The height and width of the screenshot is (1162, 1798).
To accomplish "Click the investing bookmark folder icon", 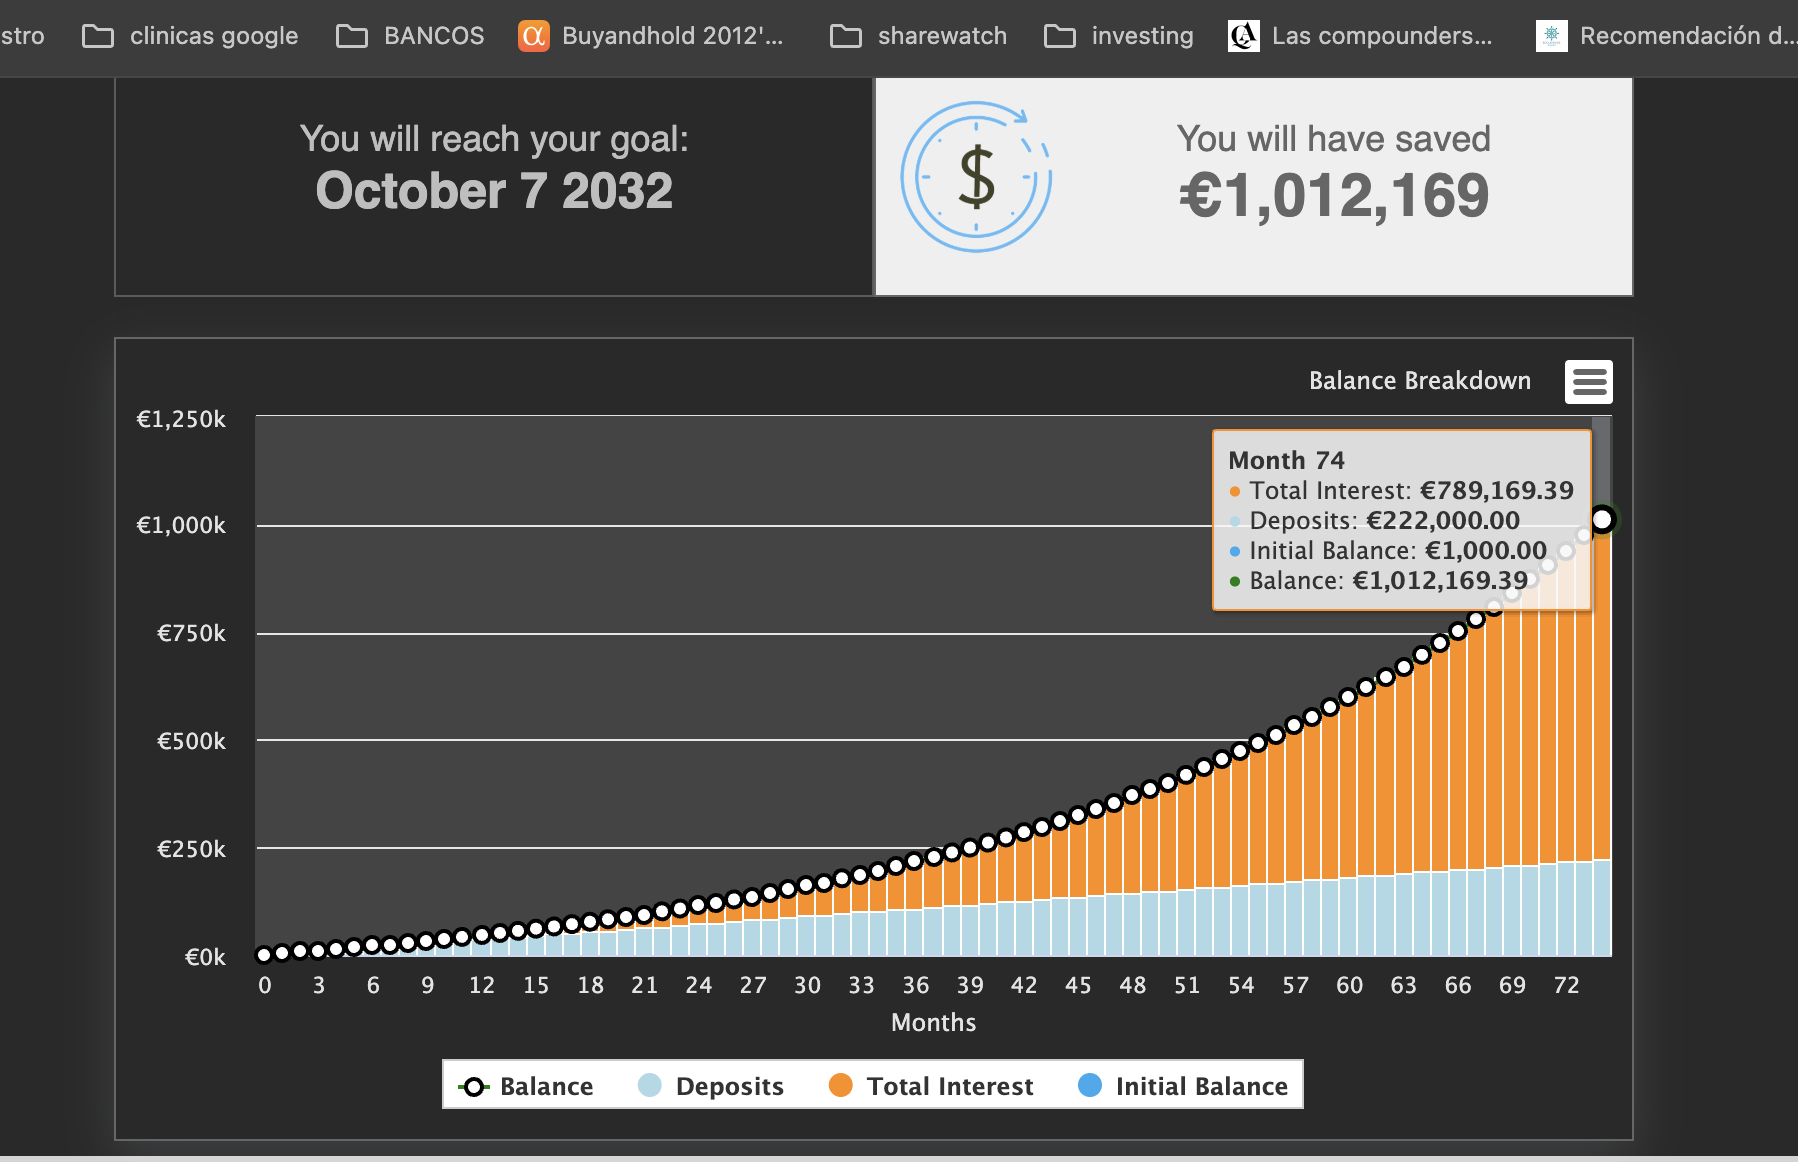I will click(x=1060, y=37).
